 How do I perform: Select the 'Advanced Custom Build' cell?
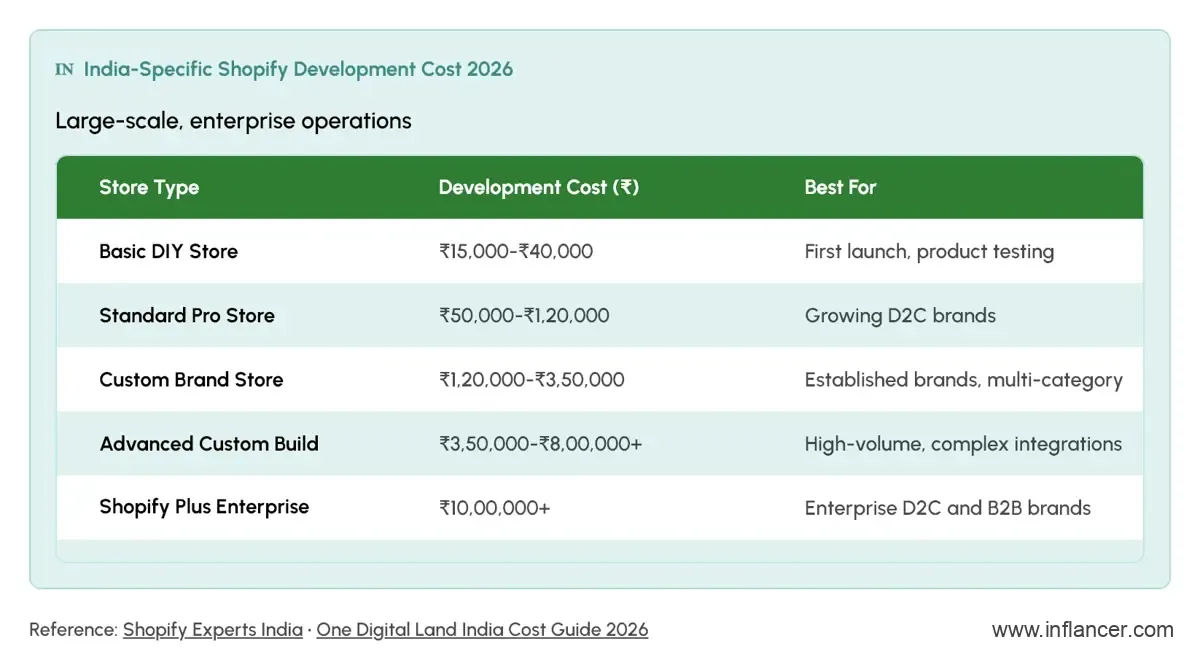coord(209,443)
